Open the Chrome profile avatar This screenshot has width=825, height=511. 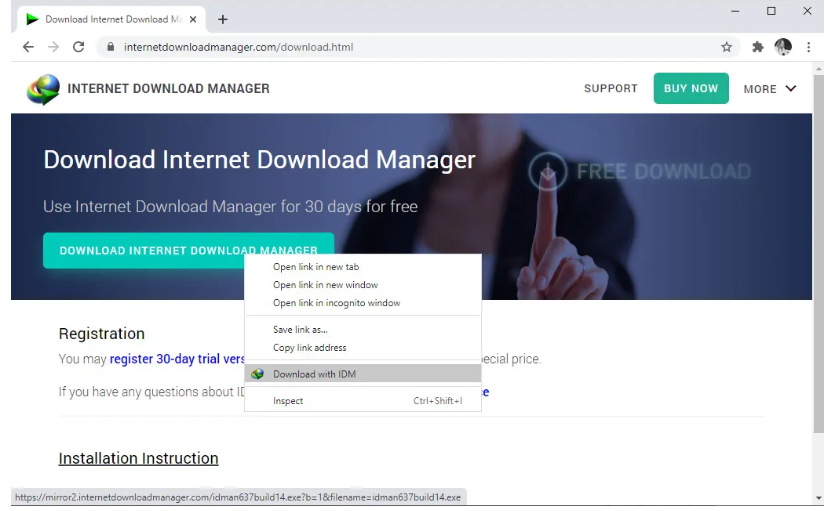coord(783,47)
